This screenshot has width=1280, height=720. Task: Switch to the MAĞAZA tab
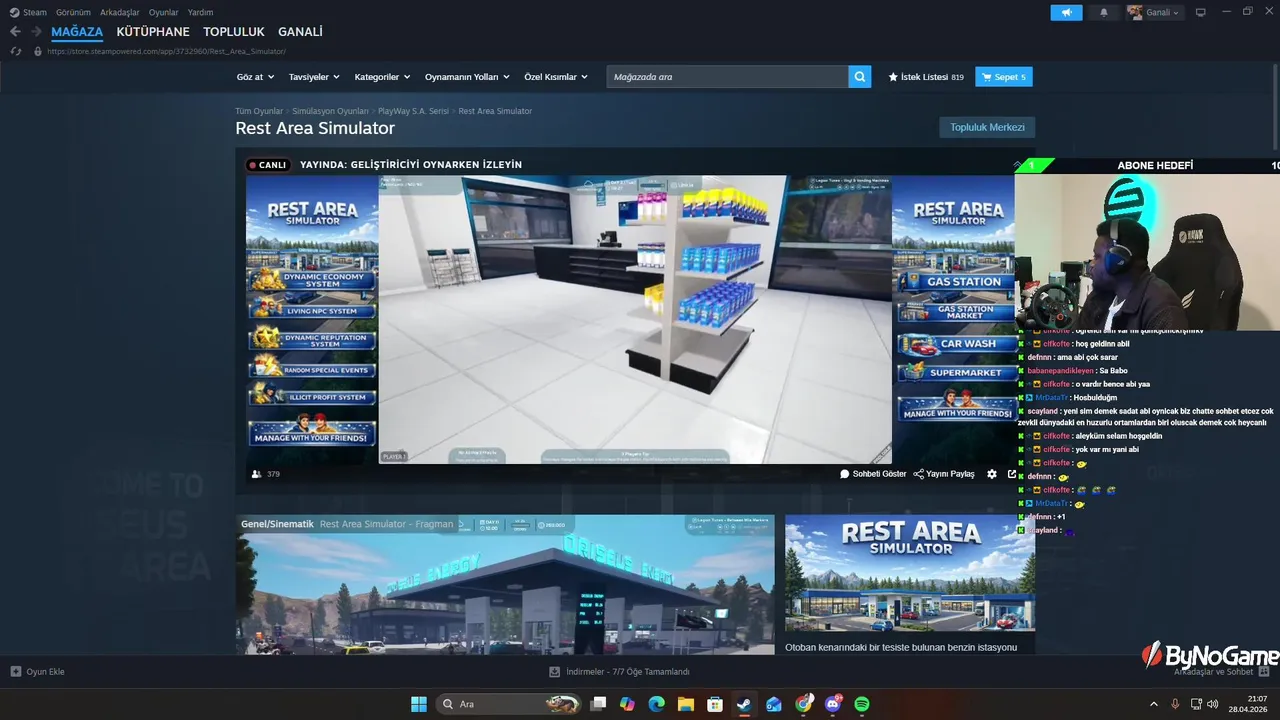coord(77,32)
